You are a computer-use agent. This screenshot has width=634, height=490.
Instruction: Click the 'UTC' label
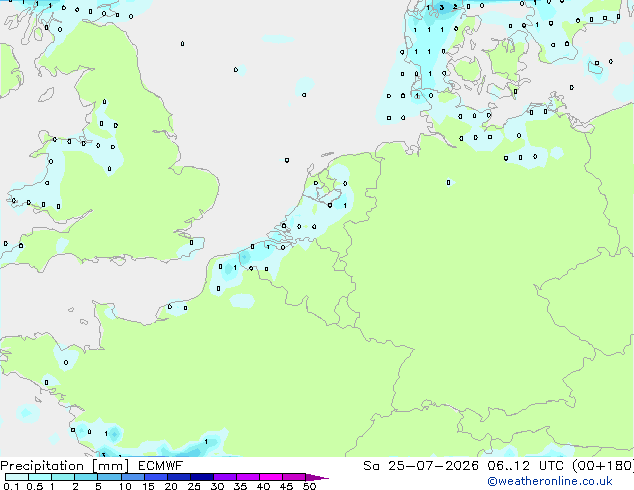coord(551,466)
